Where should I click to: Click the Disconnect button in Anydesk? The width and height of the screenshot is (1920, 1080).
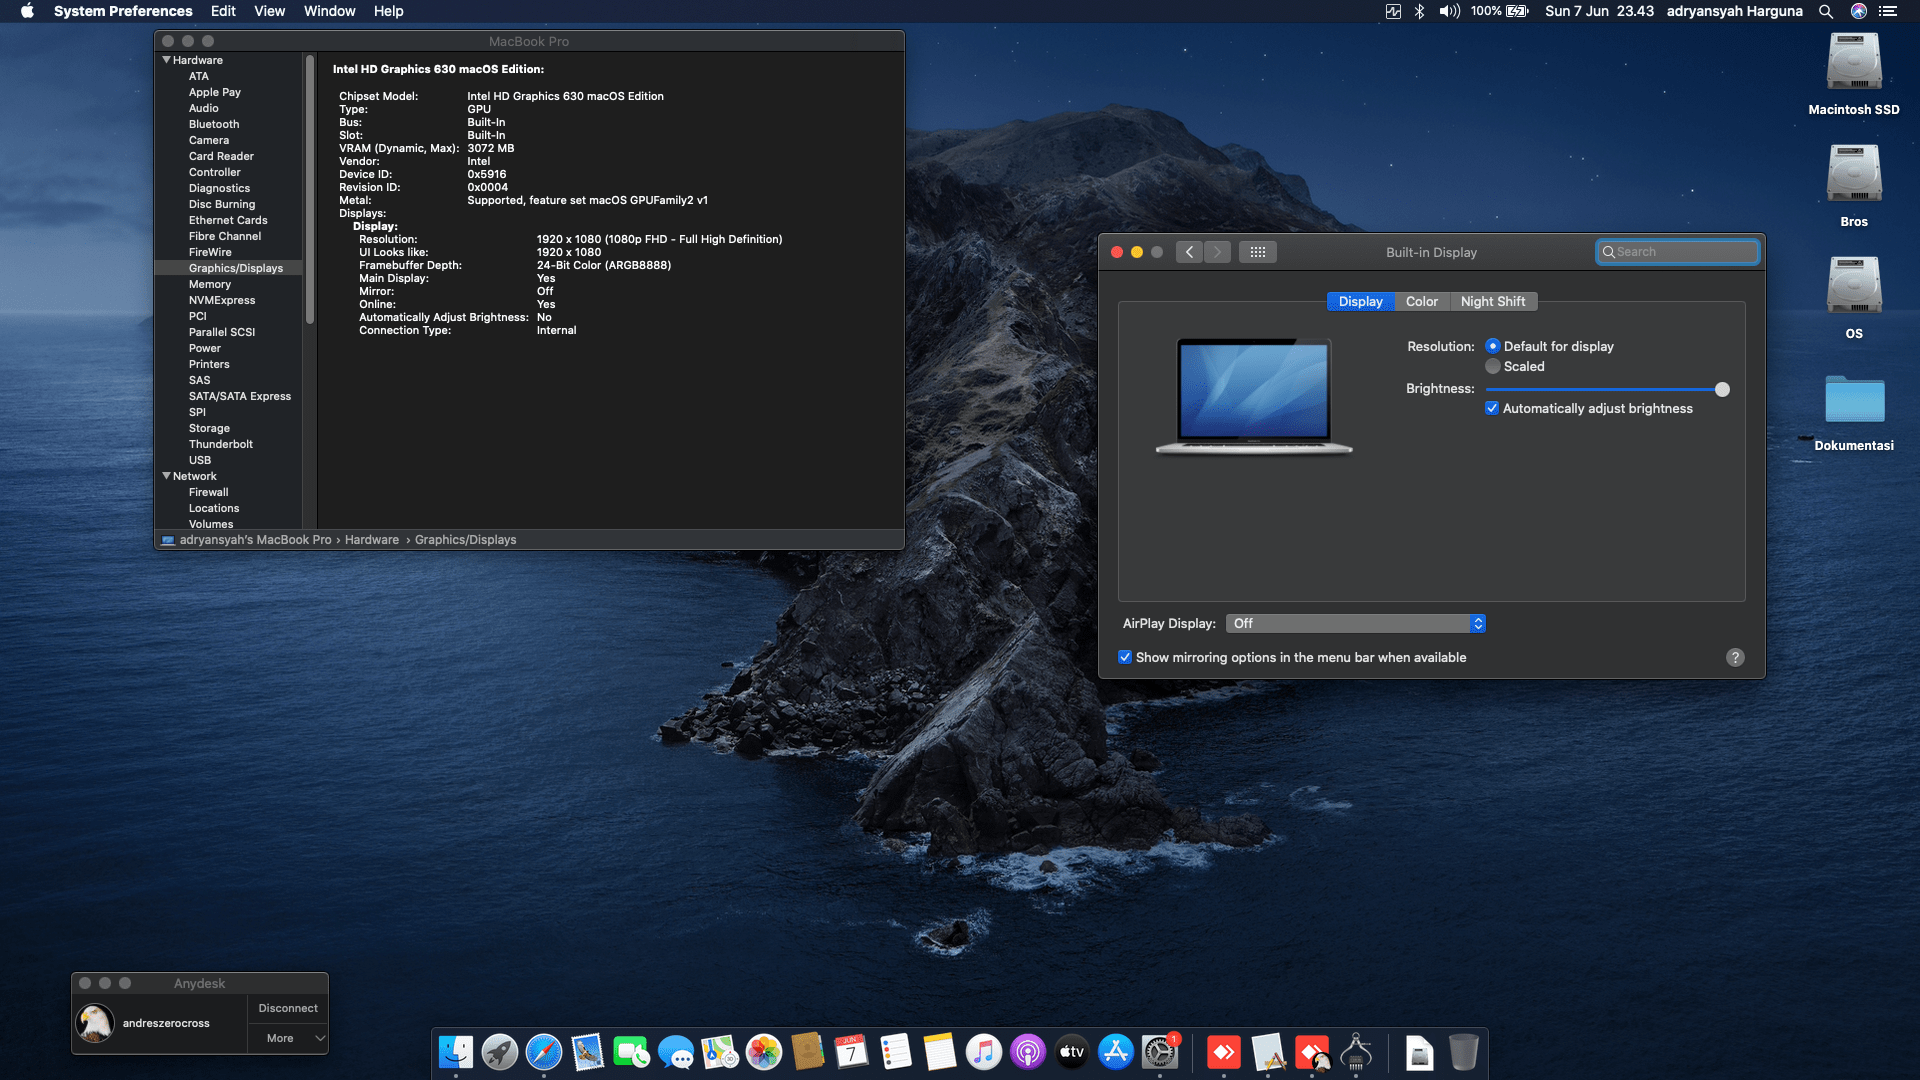[288, 1008]
